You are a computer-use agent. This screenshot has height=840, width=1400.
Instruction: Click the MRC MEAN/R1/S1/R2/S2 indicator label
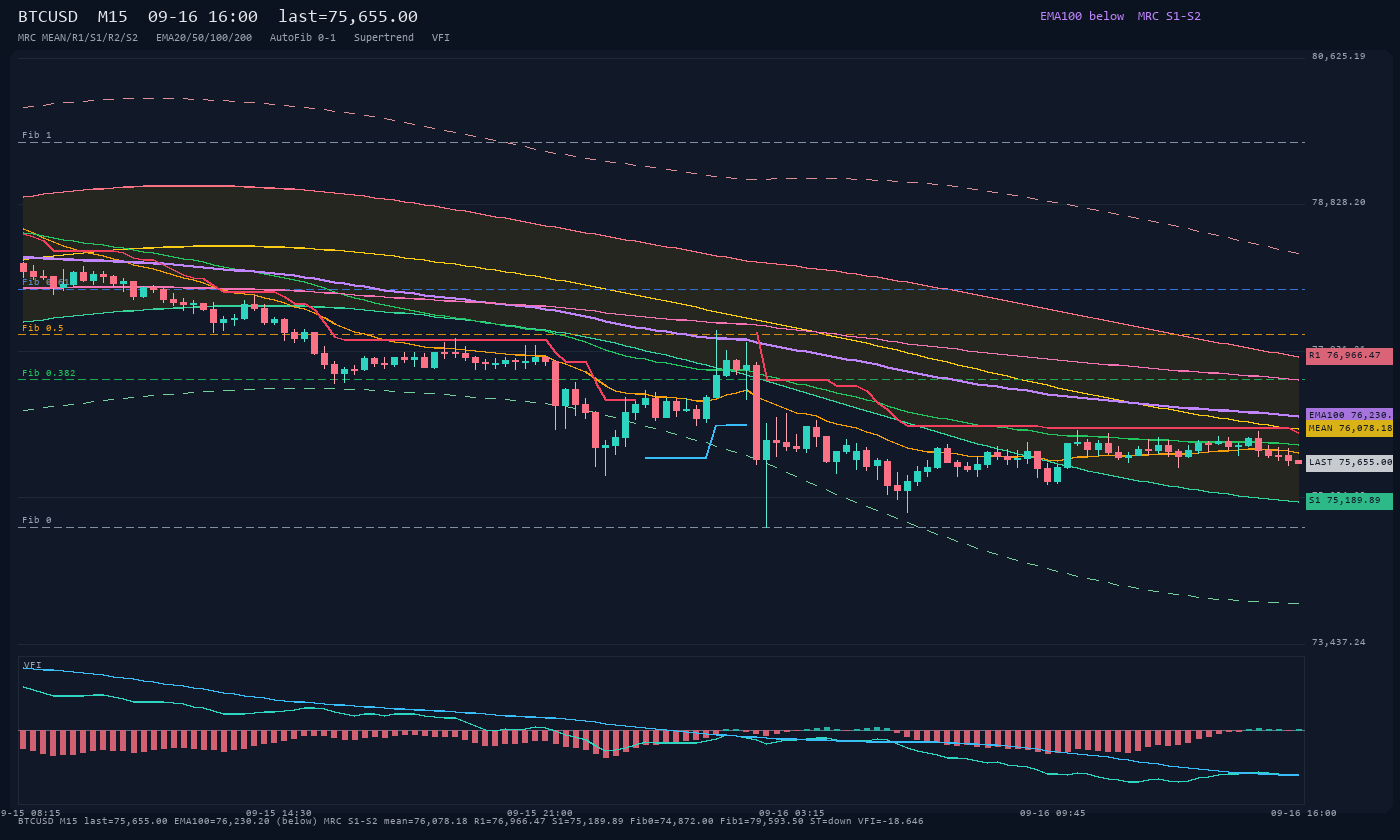tap(78, 37)
